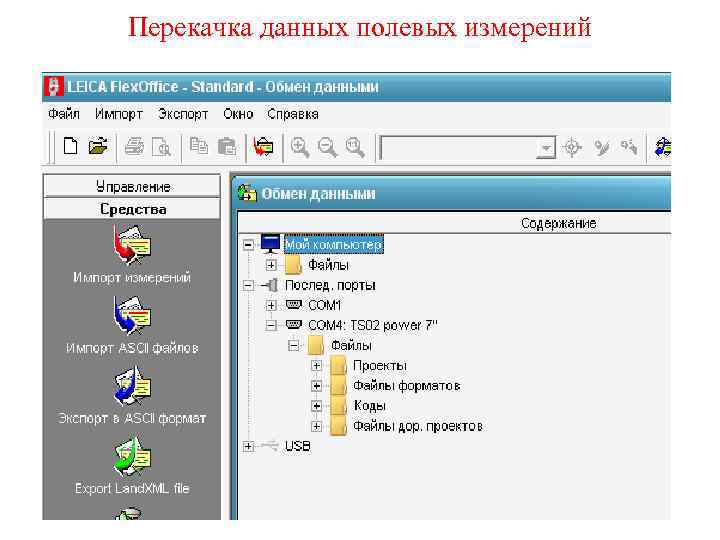This screenshot has width=720, height=540.
Task: Collapse the COM4: TS02 power 7" node
Action: coord(271,326)
